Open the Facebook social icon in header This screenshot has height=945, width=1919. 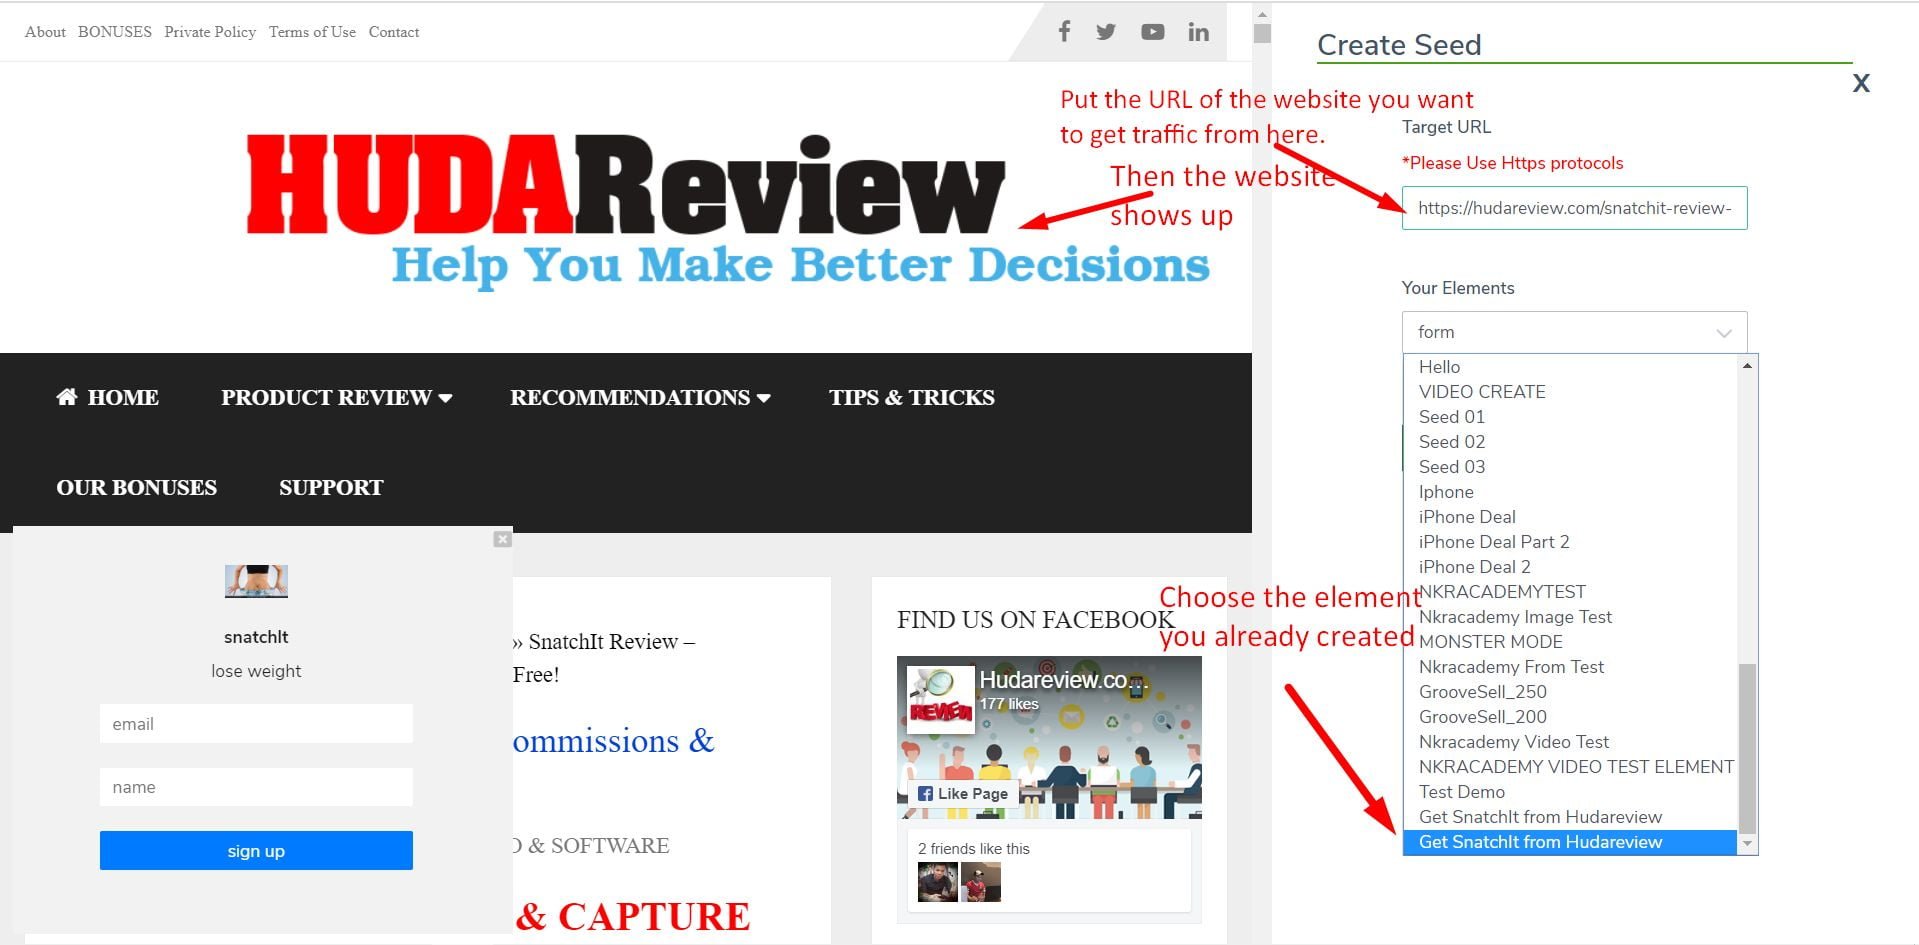pyautogui.click(x=1064, y=32)
